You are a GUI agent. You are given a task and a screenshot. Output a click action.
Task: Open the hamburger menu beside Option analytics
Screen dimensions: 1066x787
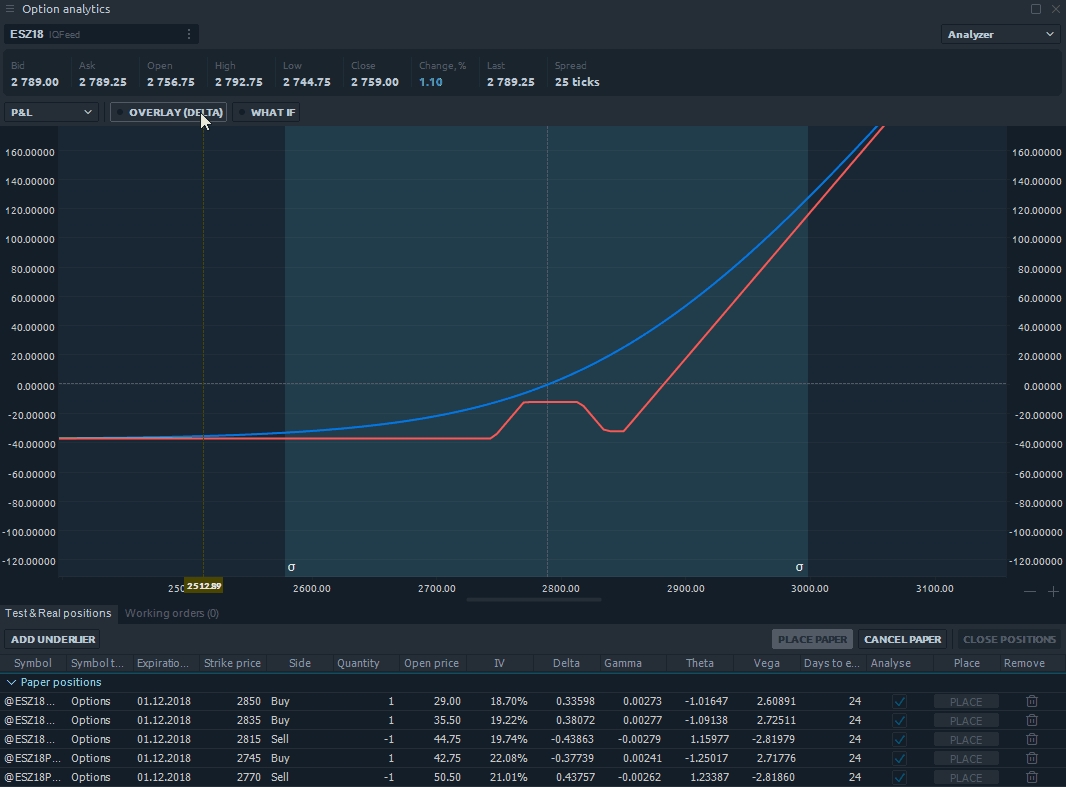pyautogui.click(x=10, y=9)
